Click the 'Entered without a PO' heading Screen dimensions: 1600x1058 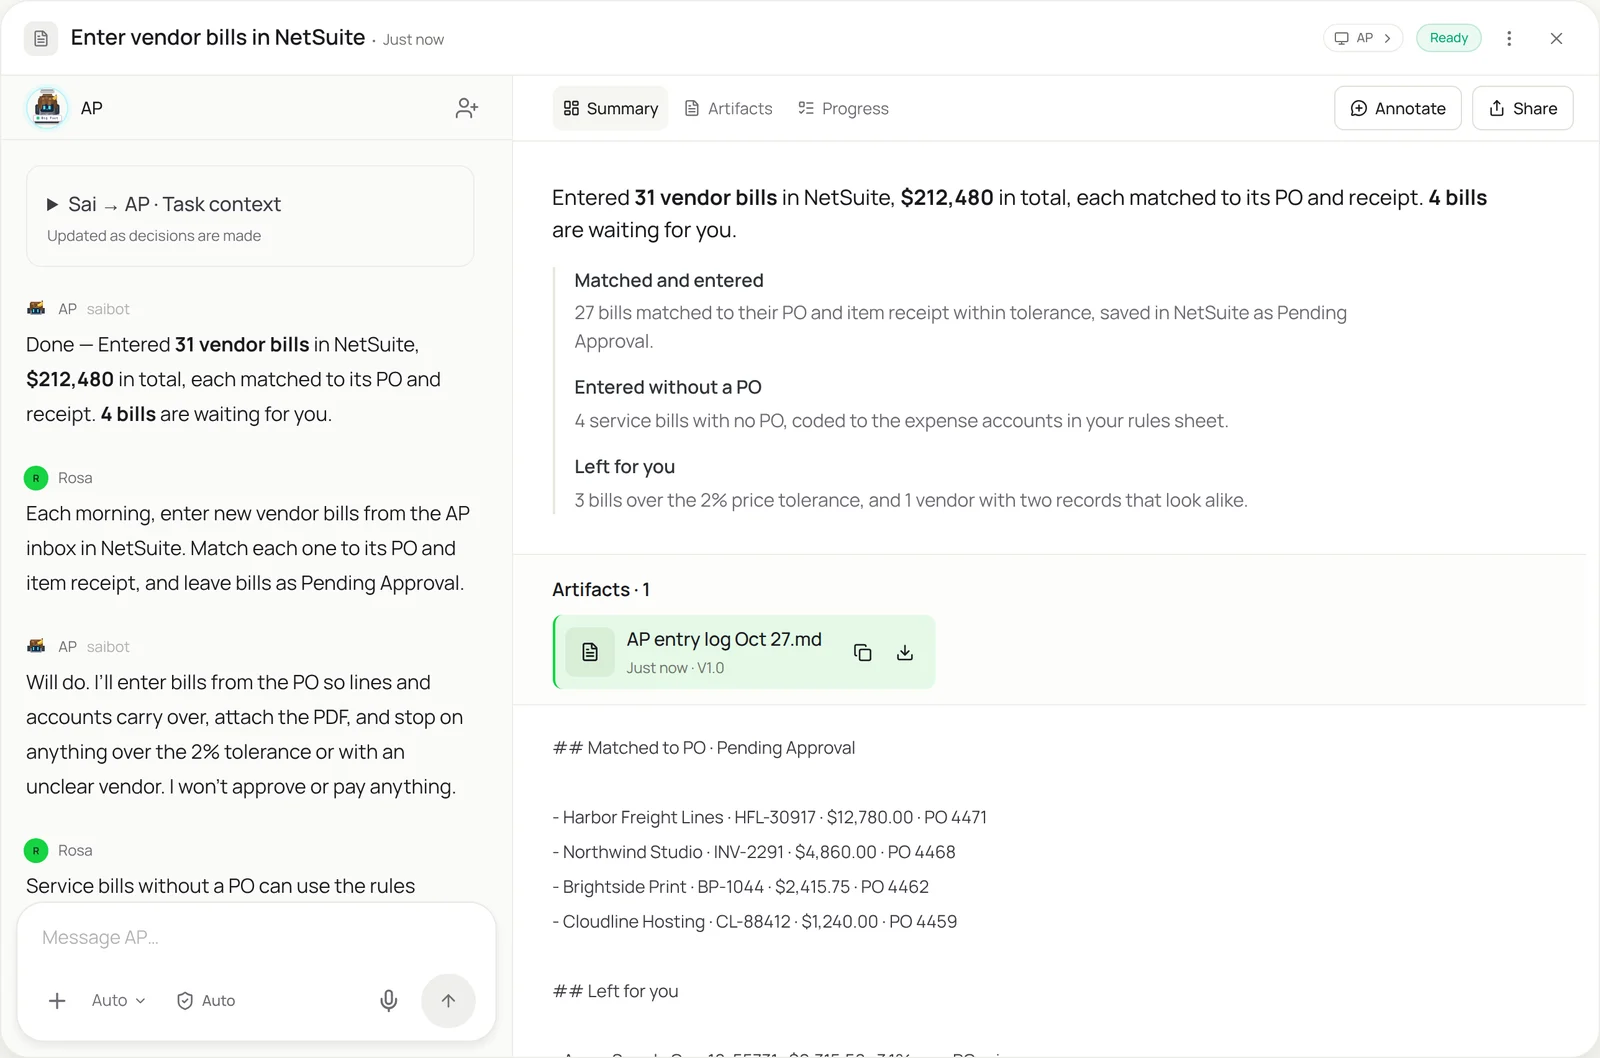pos(668,387)
